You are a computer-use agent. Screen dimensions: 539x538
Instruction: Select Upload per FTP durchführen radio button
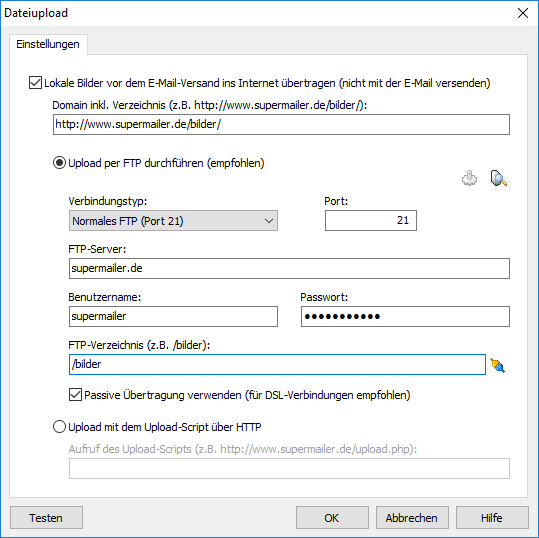click(x=59, y=163)
